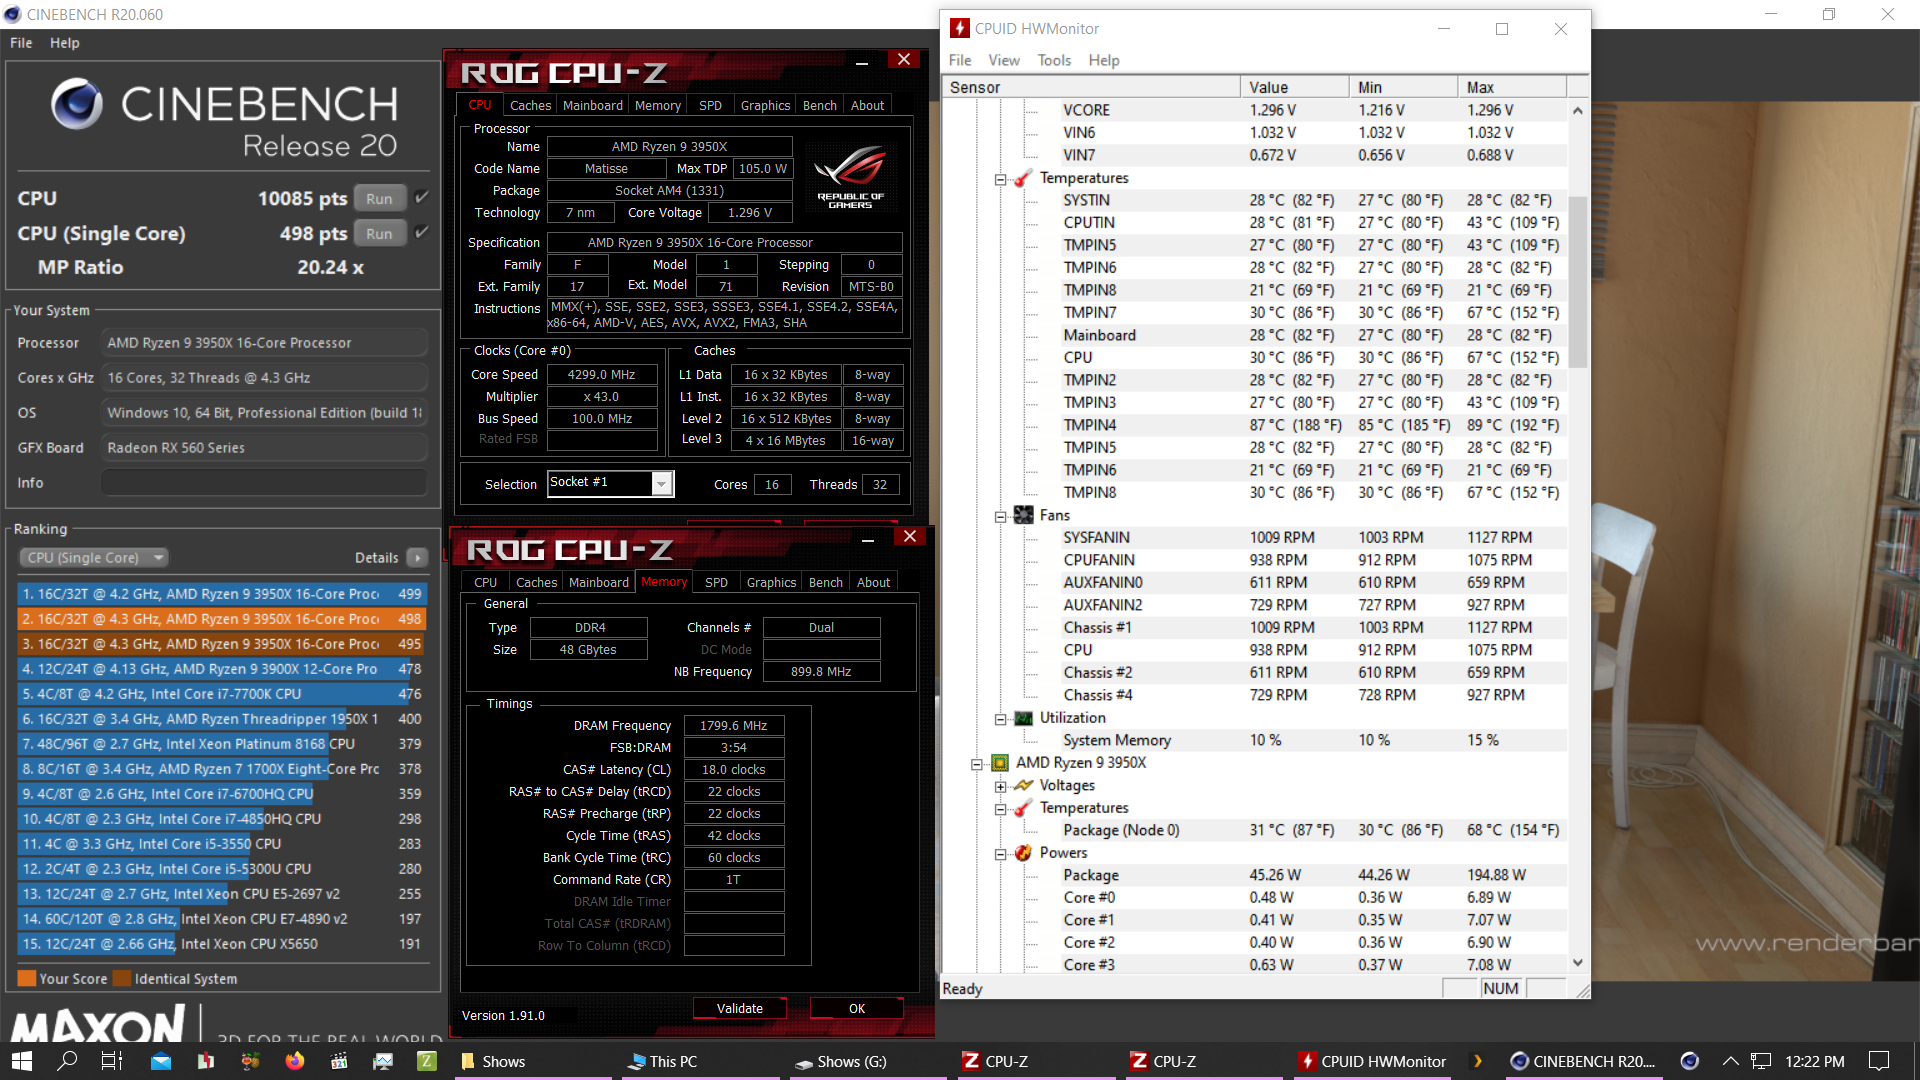Viewport: 1920px width, 1080px height.
Task: Select the Intel Core i7-7700K ranking entry
Action: point(222,694)
